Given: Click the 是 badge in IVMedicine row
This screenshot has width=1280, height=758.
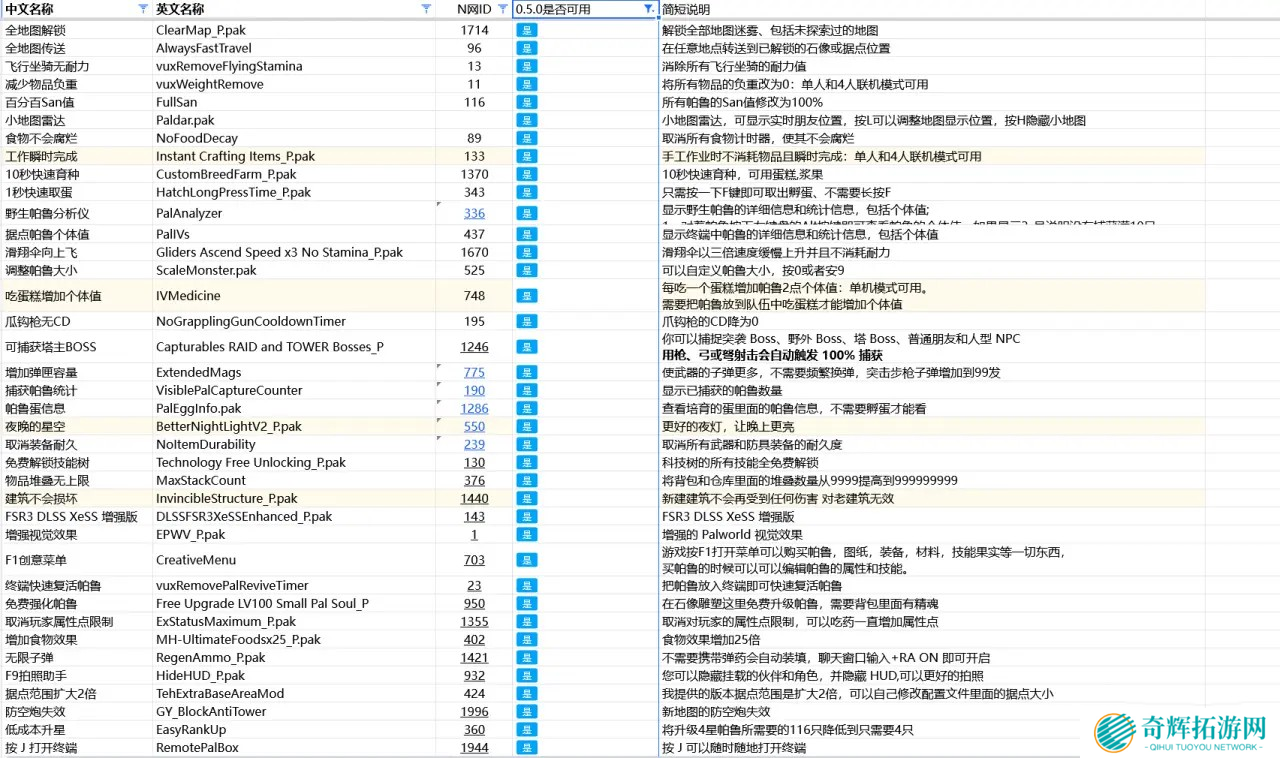Looking at the screenshot, I should coord(526,296).
